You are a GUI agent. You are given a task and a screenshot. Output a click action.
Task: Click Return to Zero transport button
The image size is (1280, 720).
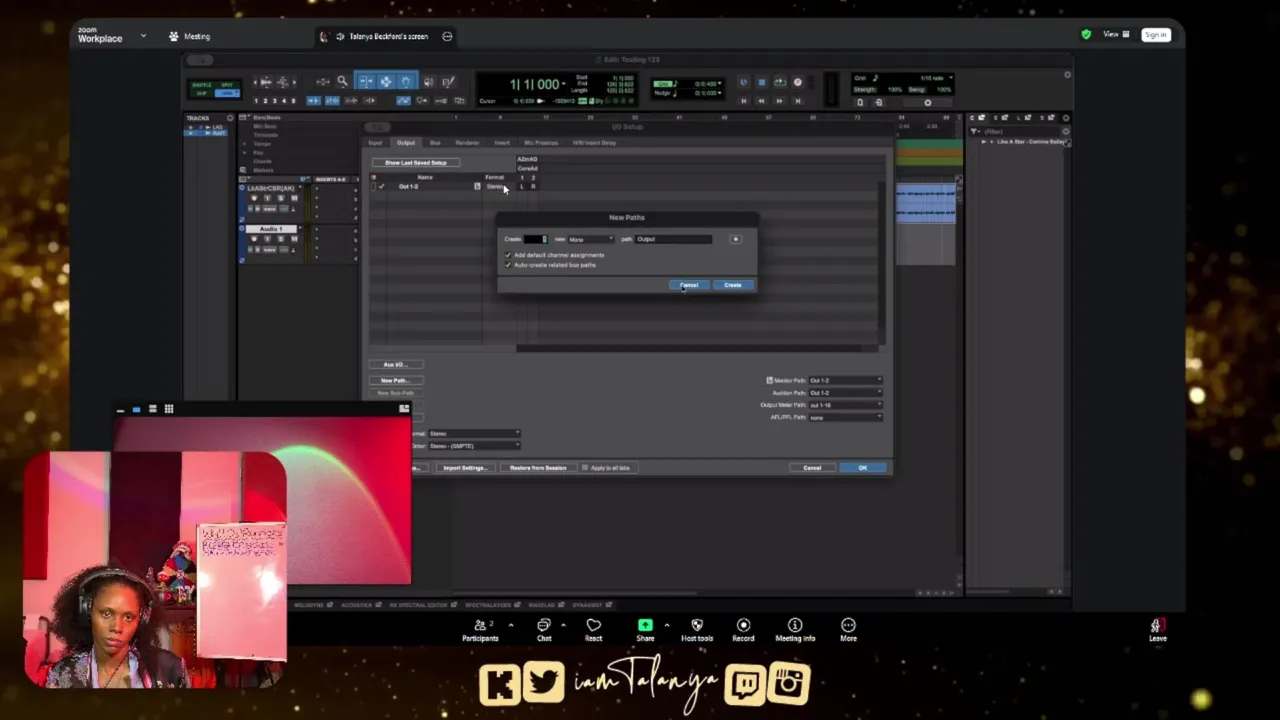point(743,101)
